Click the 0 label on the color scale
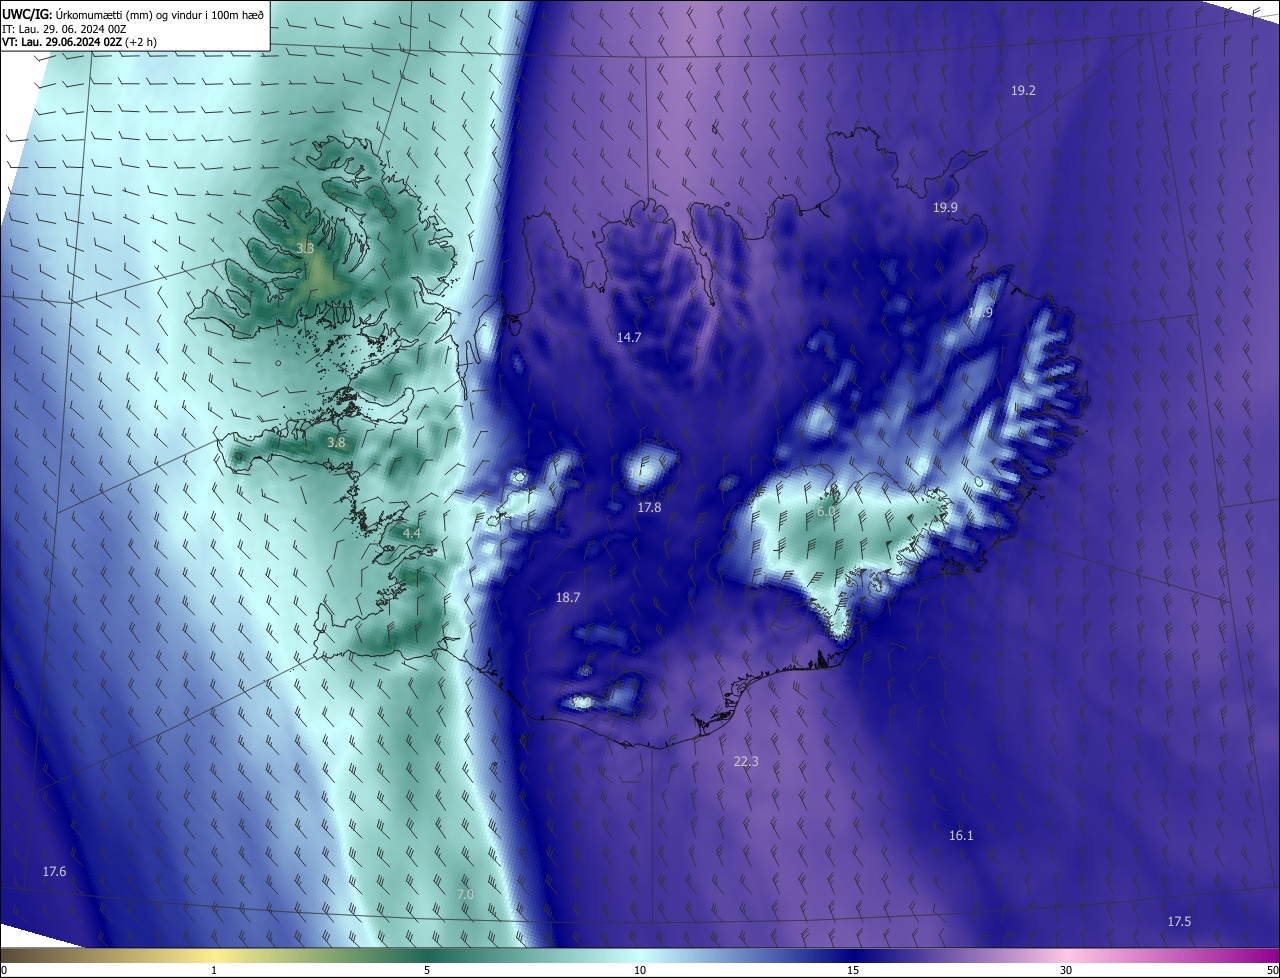 click(4, 970)
